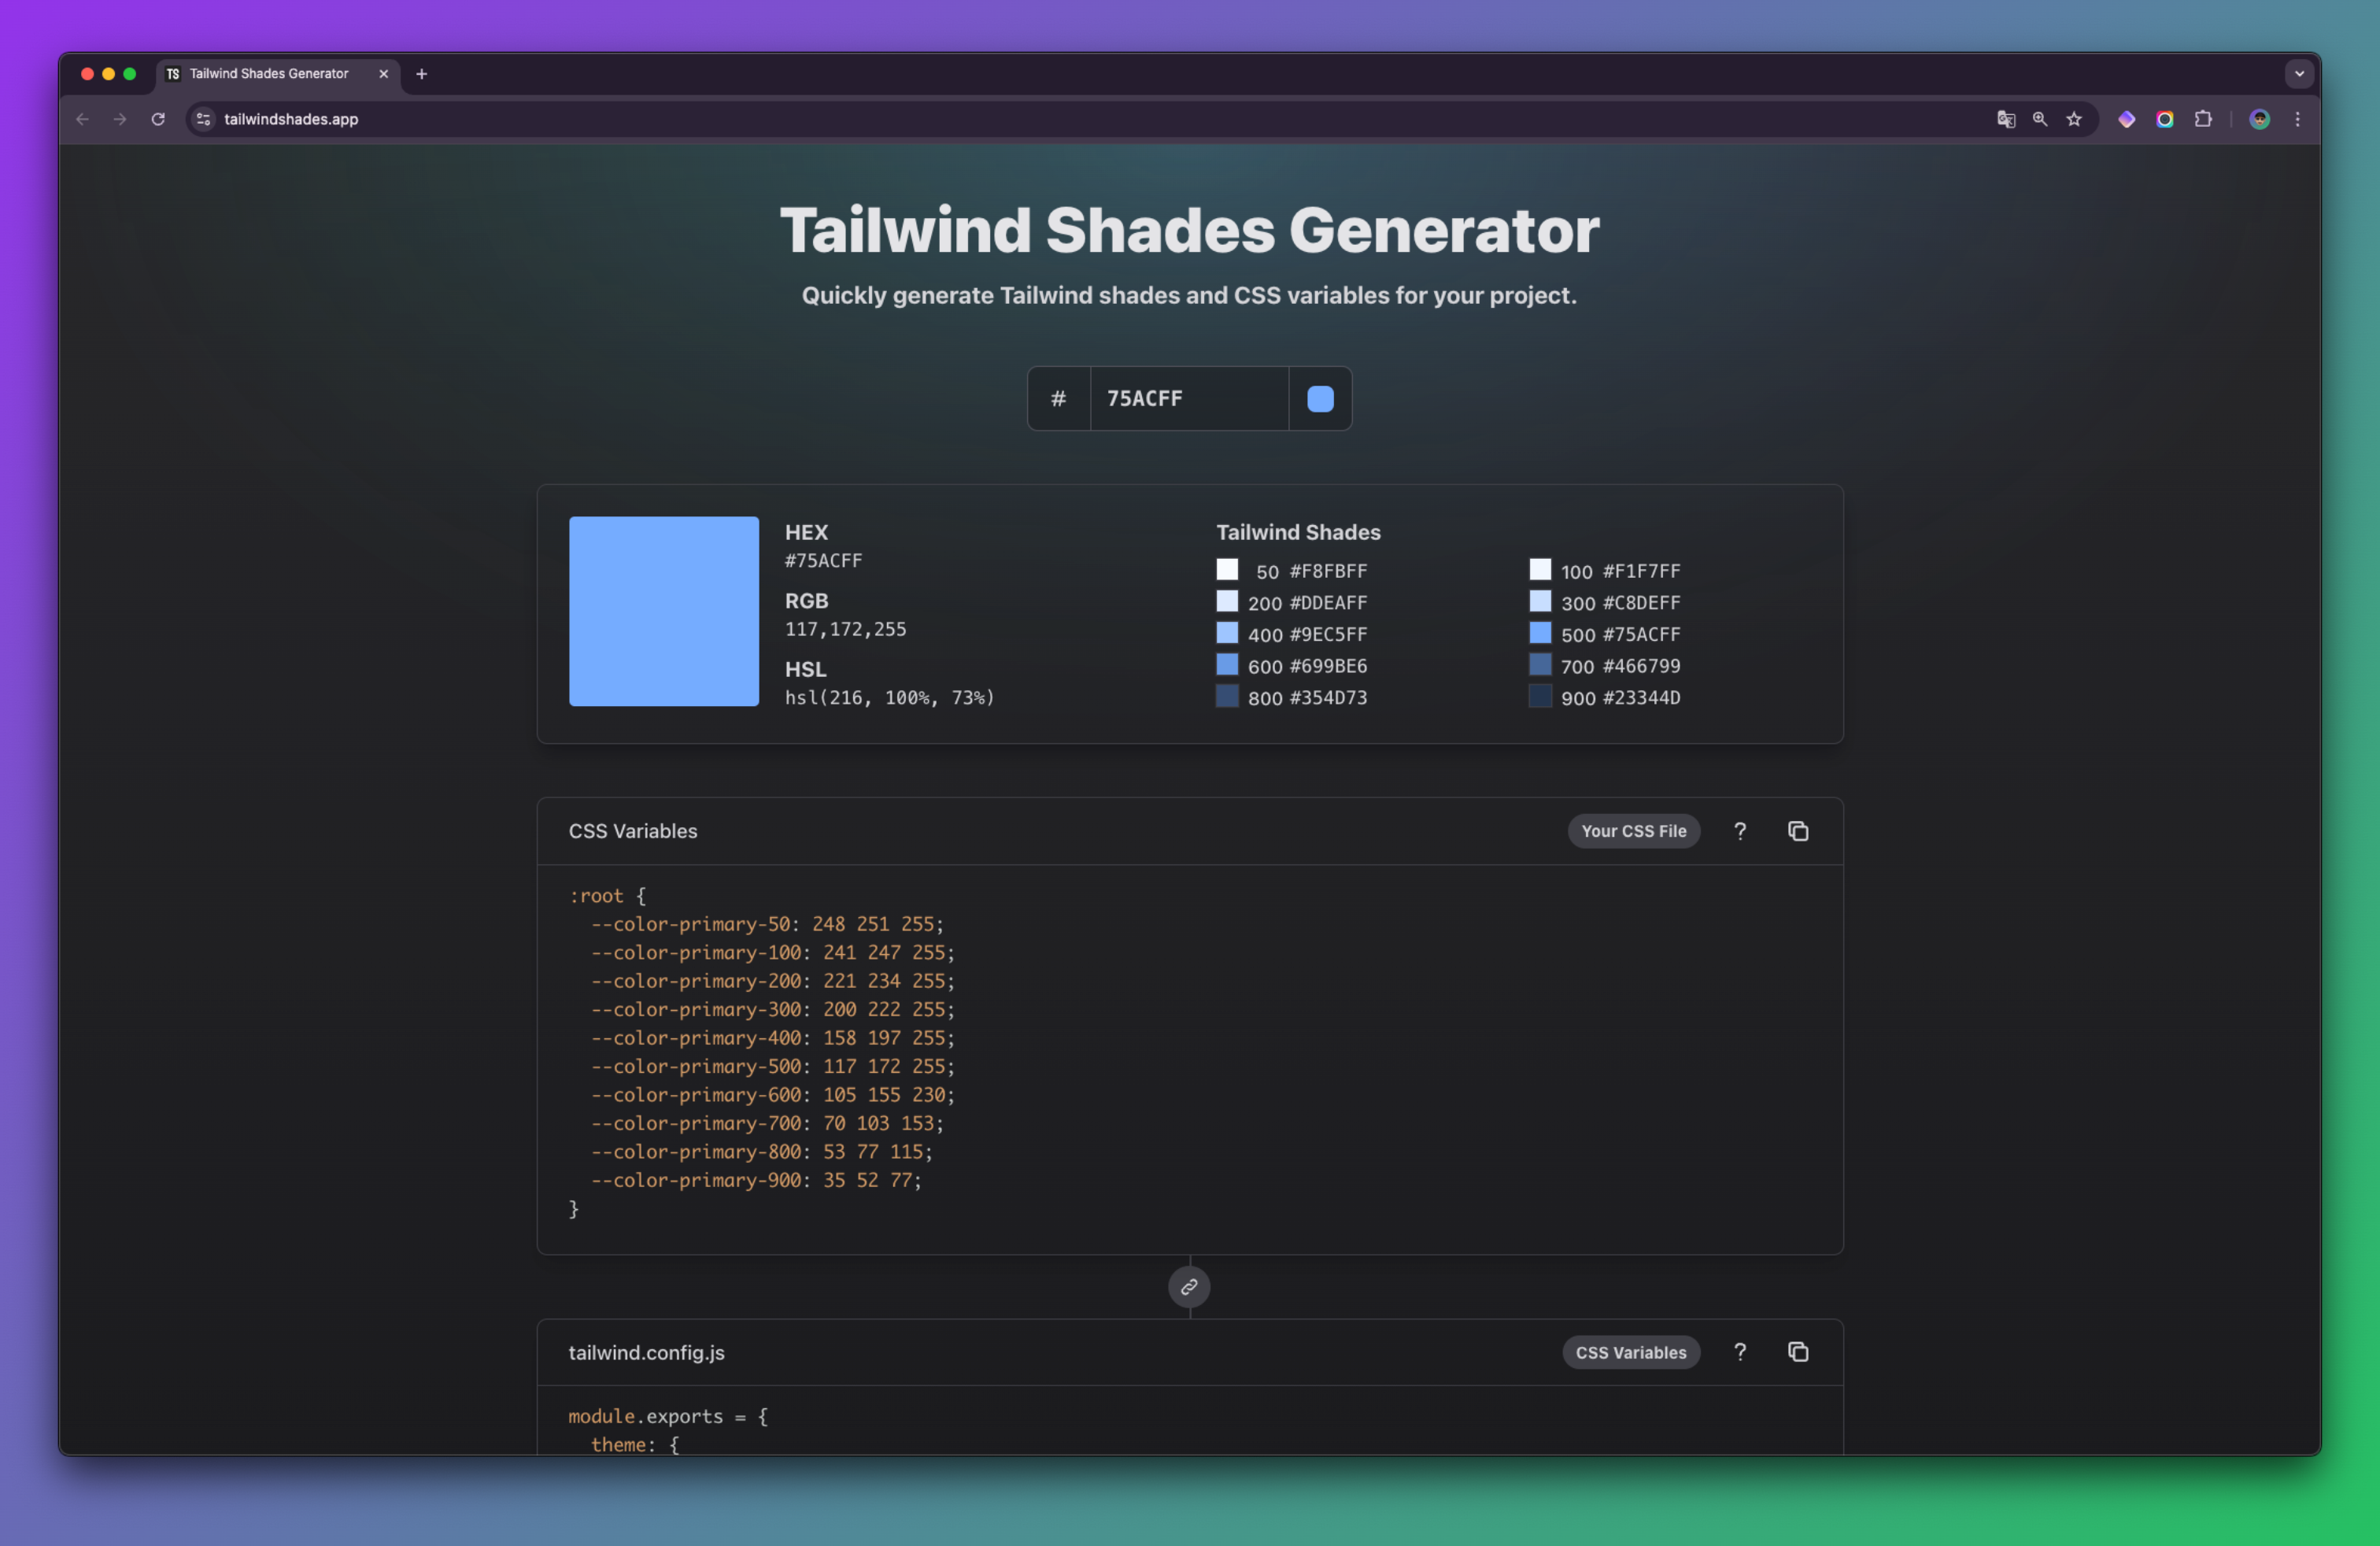Select shade 700 #466799 swatch
This screenshot has width=2380, height=1546.
[x=1540, y=665]
